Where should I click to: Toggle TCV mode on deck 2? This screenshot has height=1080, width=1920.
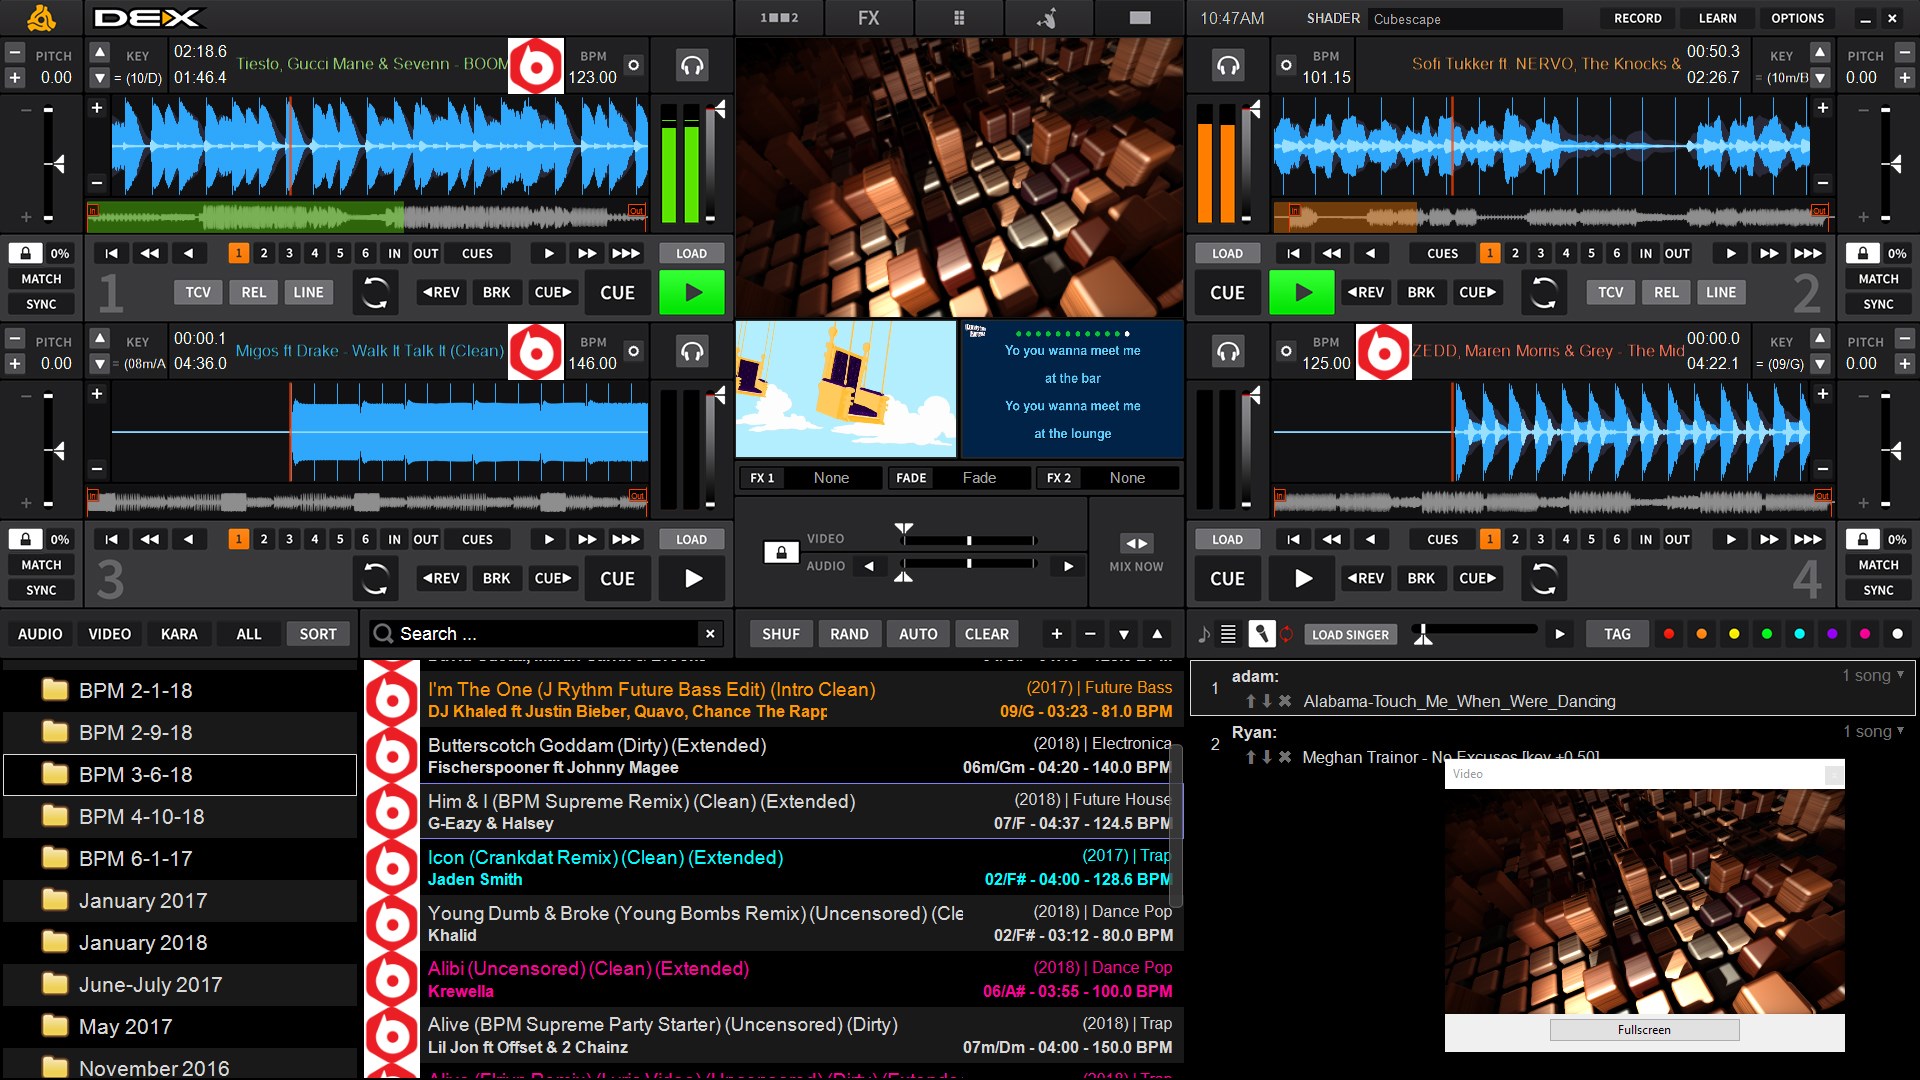click(1610, 292)
